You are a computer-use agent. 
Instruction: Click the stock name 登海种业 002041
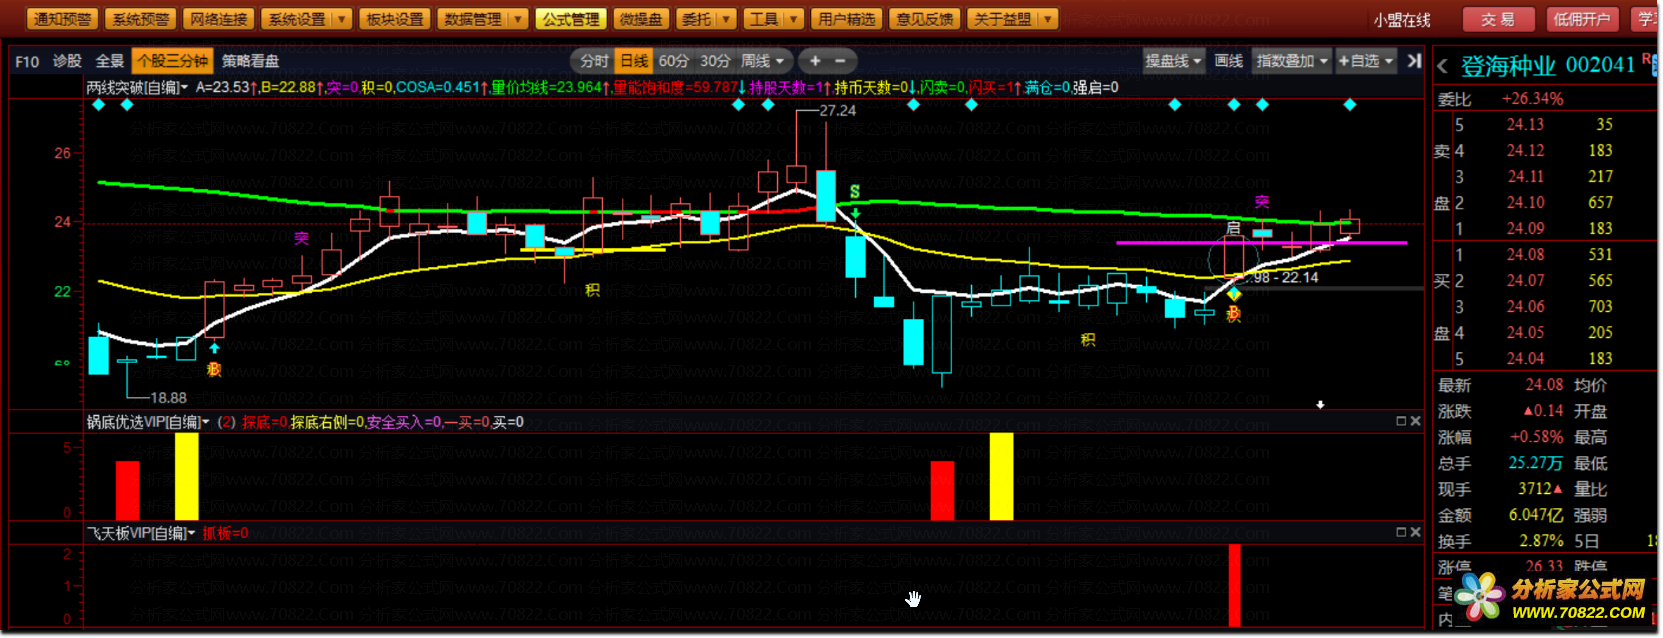coord(1547,66)
